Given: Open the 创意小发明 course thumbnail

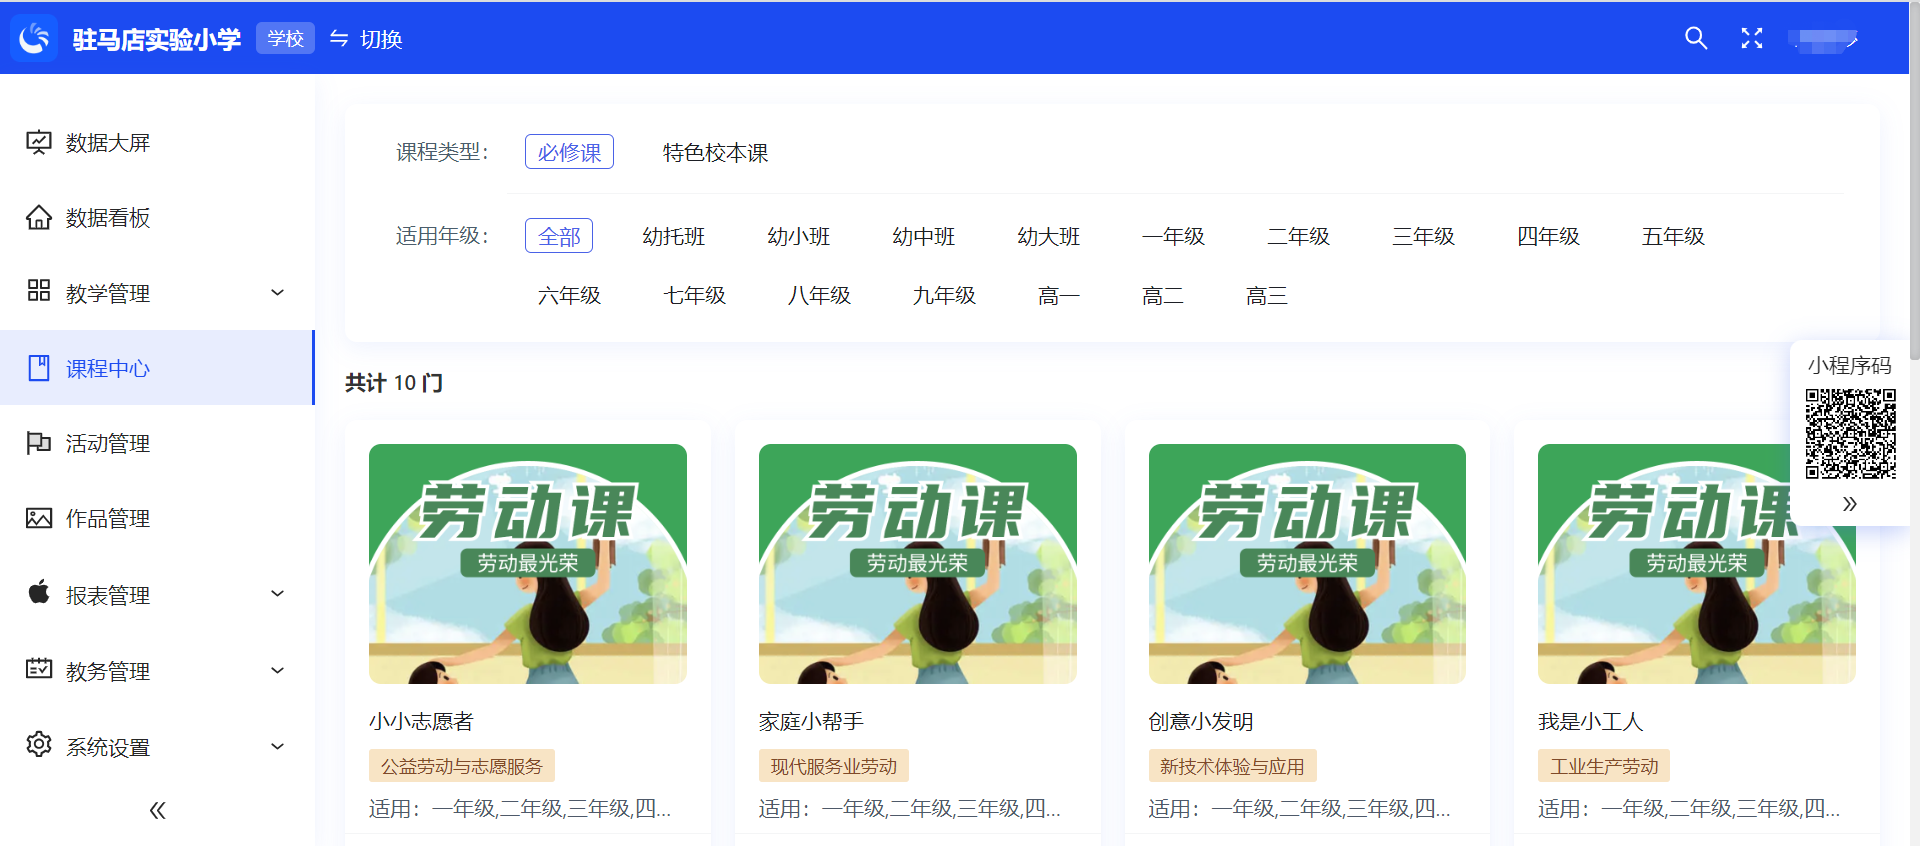Looking at the screenshot, I should (x=1307, y=564).
